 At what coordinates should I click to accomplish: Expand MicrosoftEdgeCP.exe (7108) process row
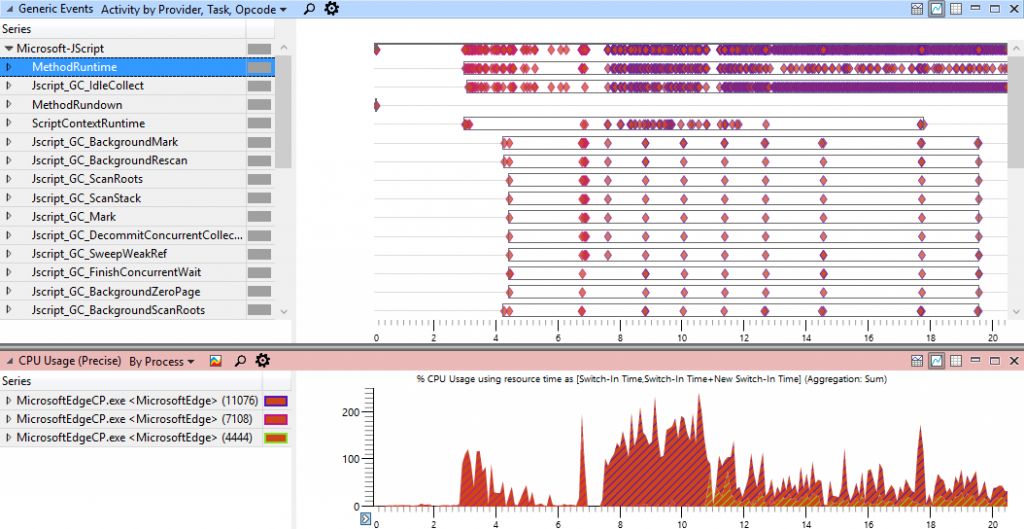(8, 419)
